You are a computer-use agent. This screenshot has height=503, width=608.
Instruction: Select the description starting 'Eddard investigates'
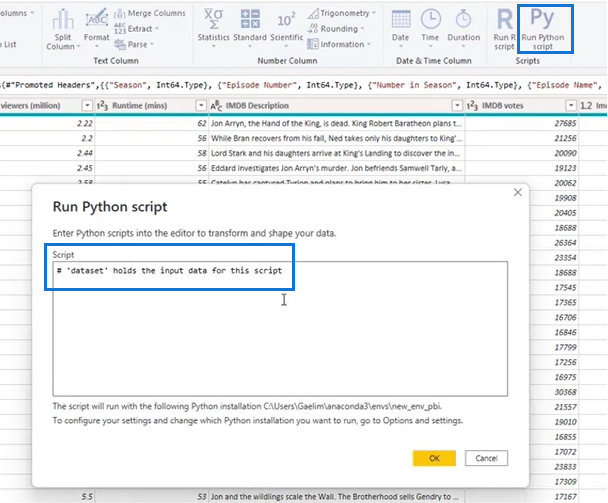click(x=337, y=168)
